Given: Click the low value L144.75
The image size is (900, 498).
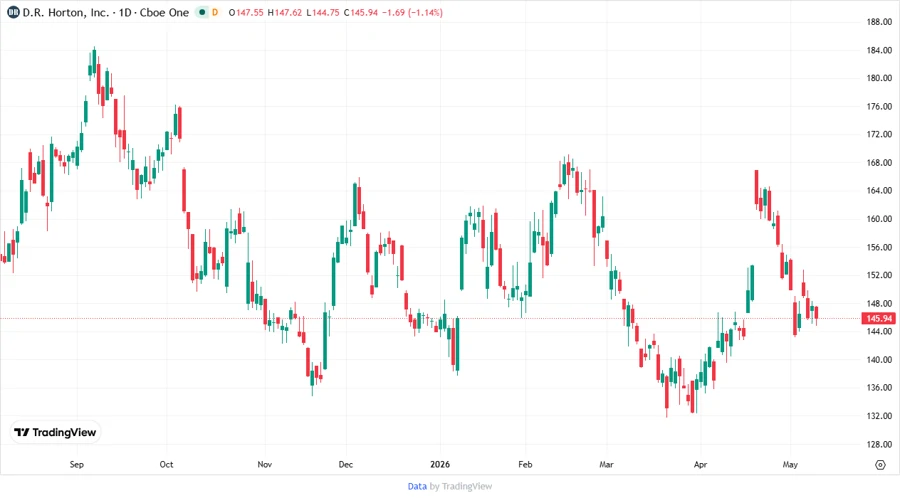Looking at the screenshot, I should [323, 12].
